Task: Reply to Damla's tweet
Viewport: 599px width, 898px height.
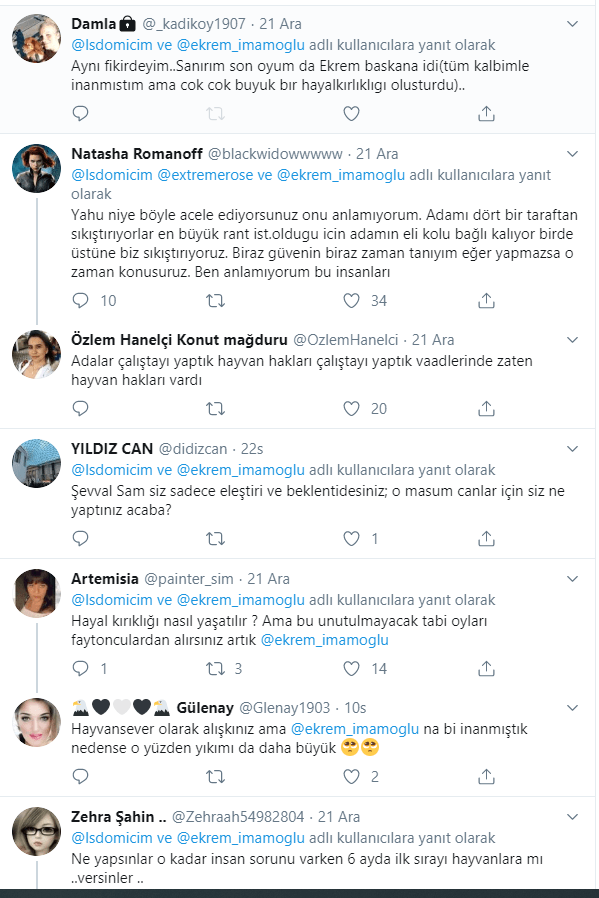Action: [x=80, y=114]
